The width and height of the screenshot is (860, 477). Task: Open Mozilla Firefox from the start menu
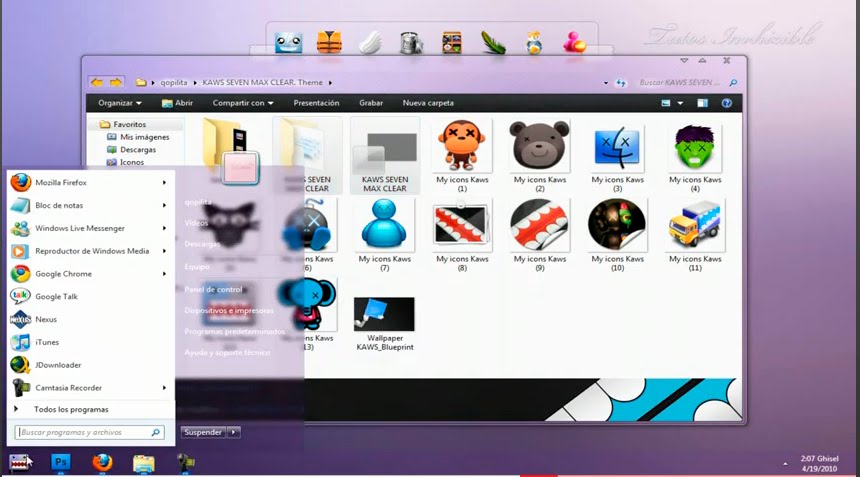point(90,183)
